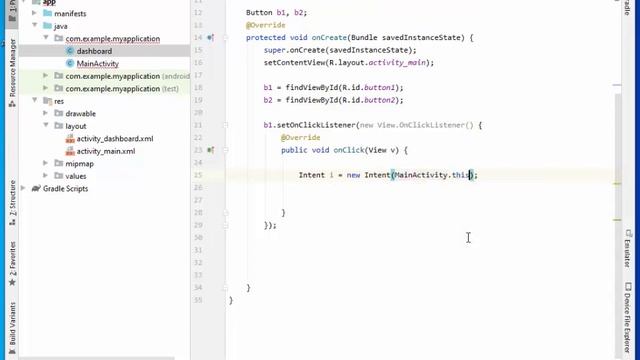
Task: Click the 'MainActivity.this' text in the code
Action: pos(432,175)
